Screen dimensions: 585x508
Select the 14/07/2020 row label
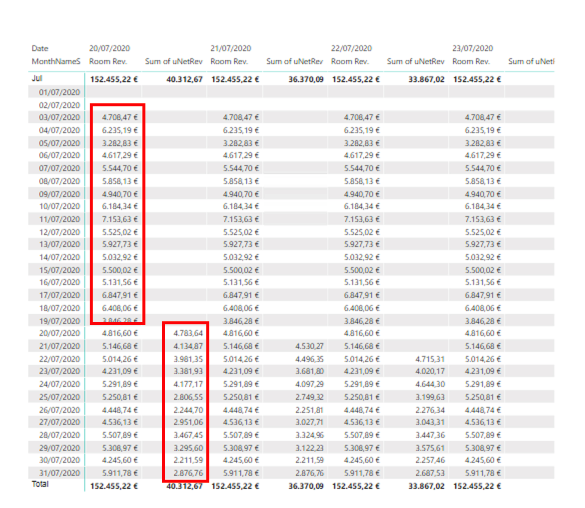59,257
